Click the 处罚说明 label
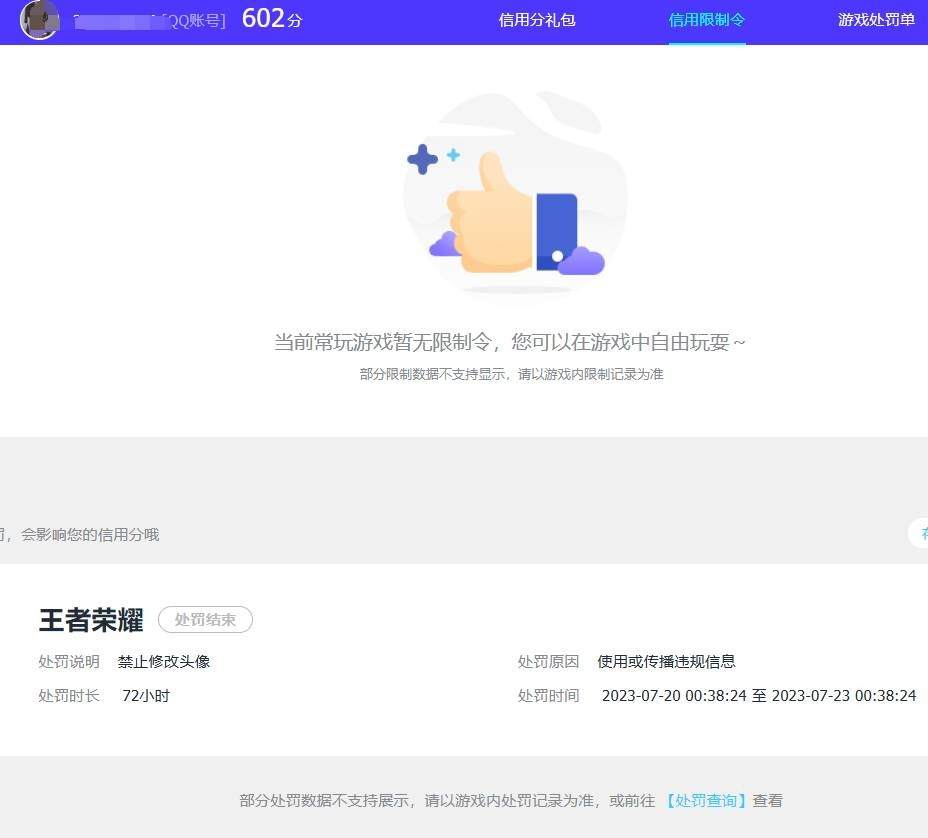Screen dimensions: 928x838 [69, 662]
